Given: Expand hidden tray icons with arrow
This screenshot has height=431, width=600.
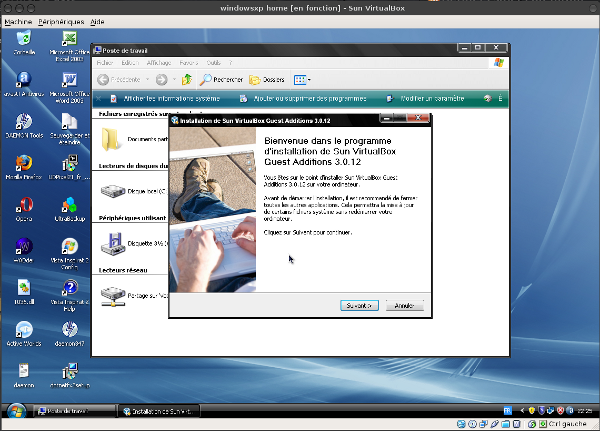Looking at the screenshot, I should click(522, 411).
